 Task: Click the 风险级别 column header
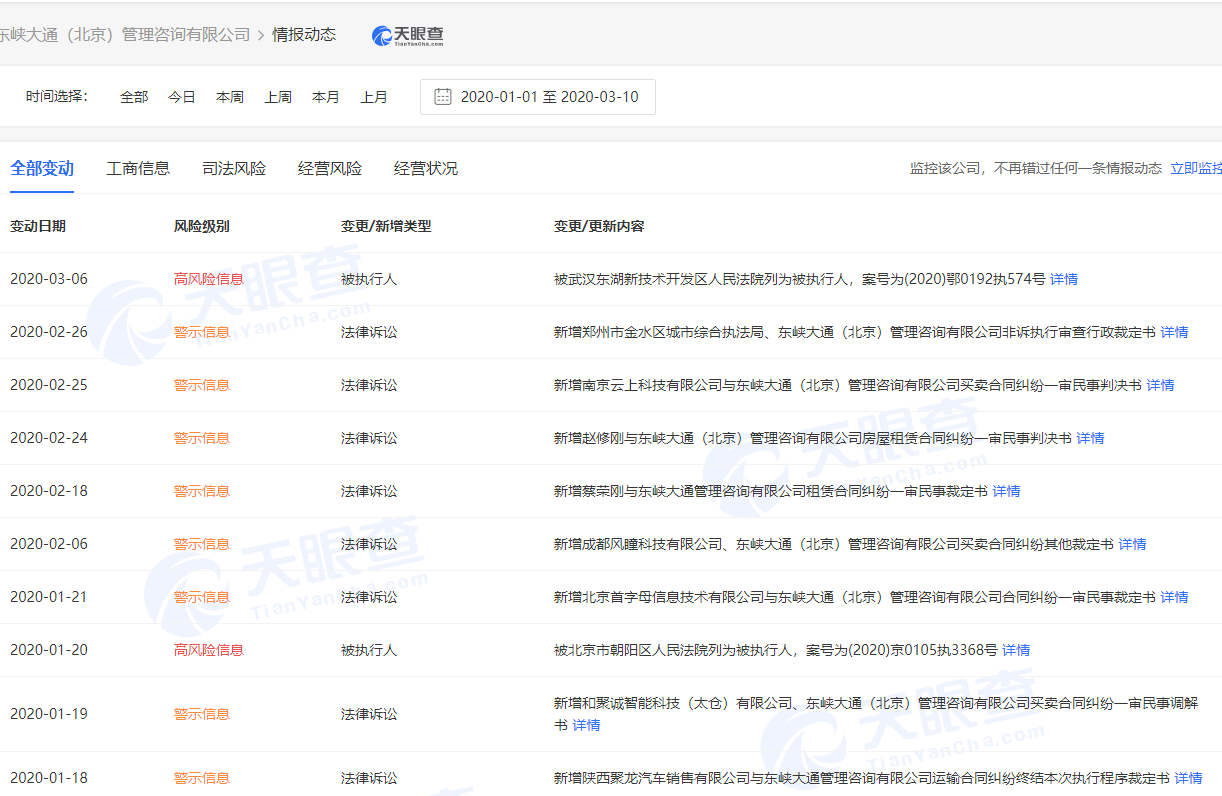202,226
